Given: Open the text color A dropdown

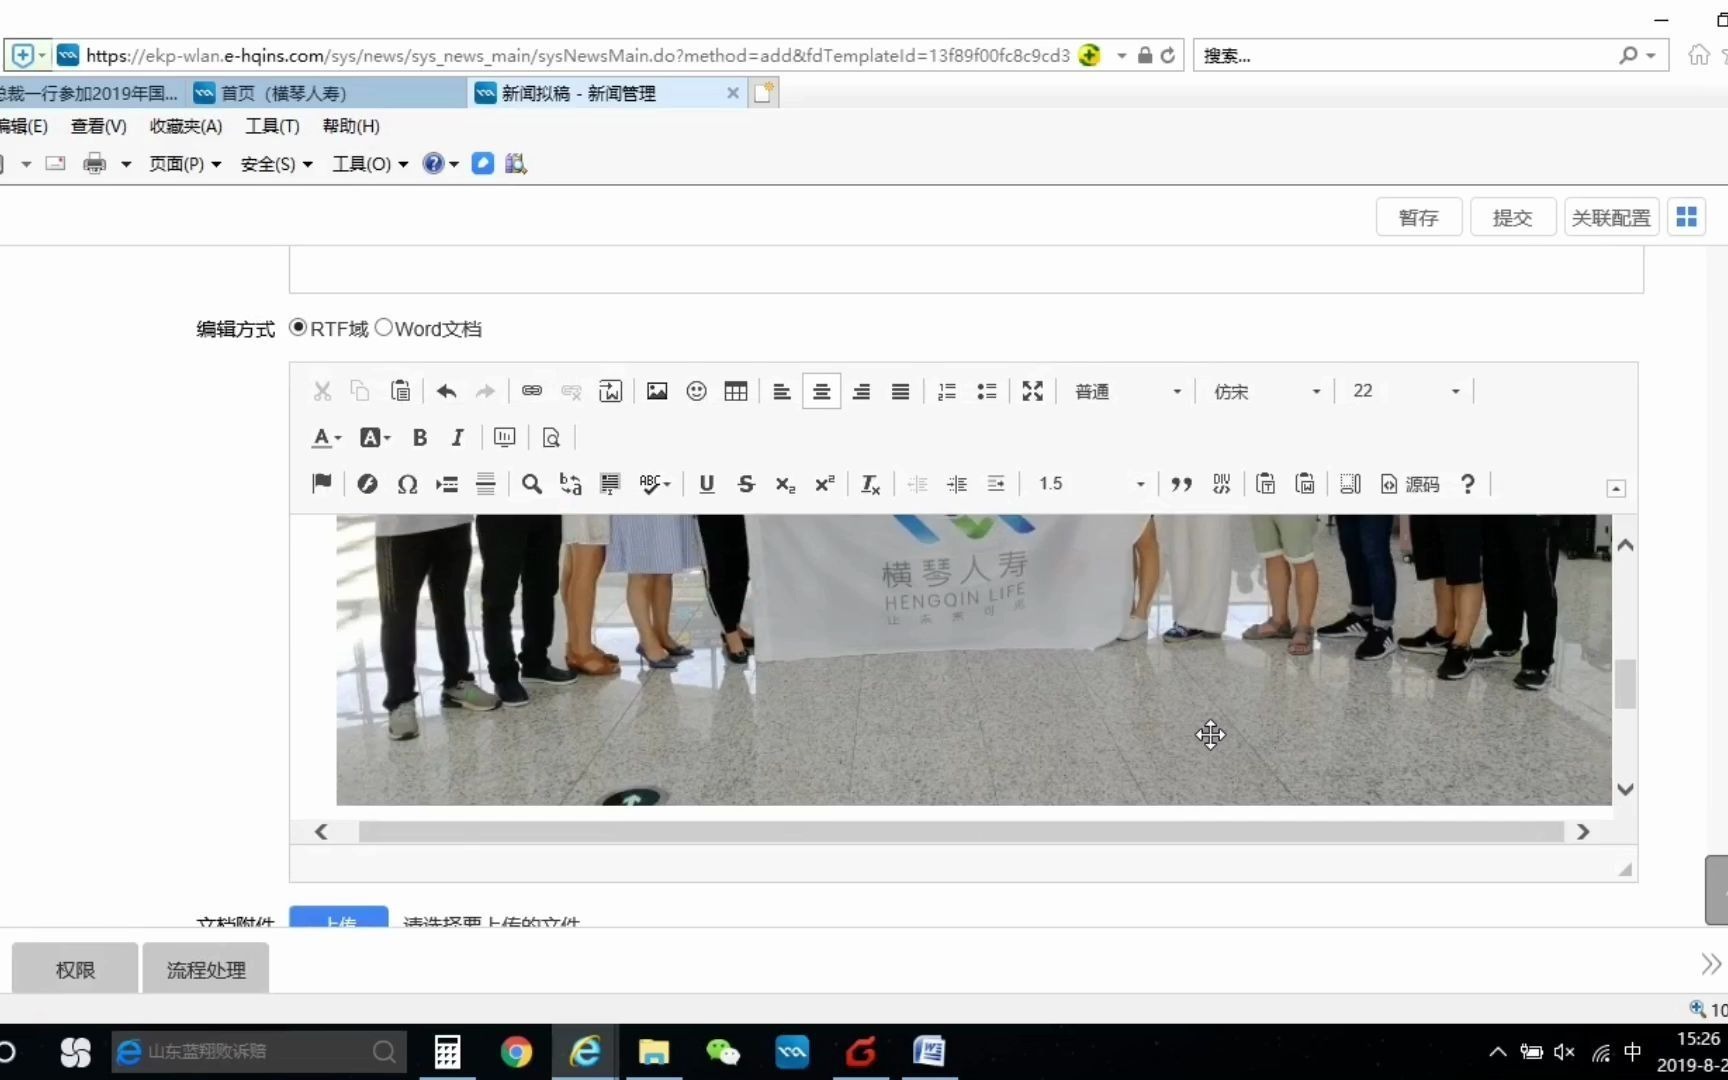Looking at the screenshot, I should point(327,437).
